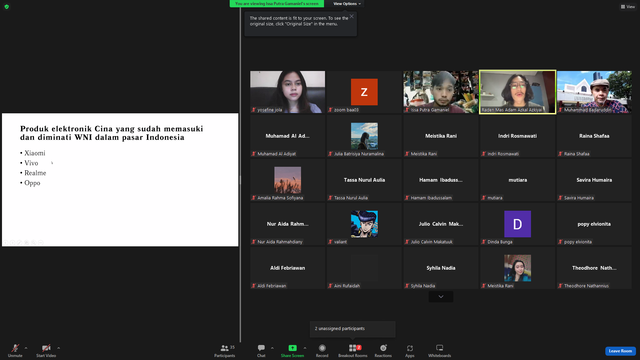This screenshot has height=360, width=640.
Task: Click the 'Realme' bullet on the slide
Action: (35, 173)
